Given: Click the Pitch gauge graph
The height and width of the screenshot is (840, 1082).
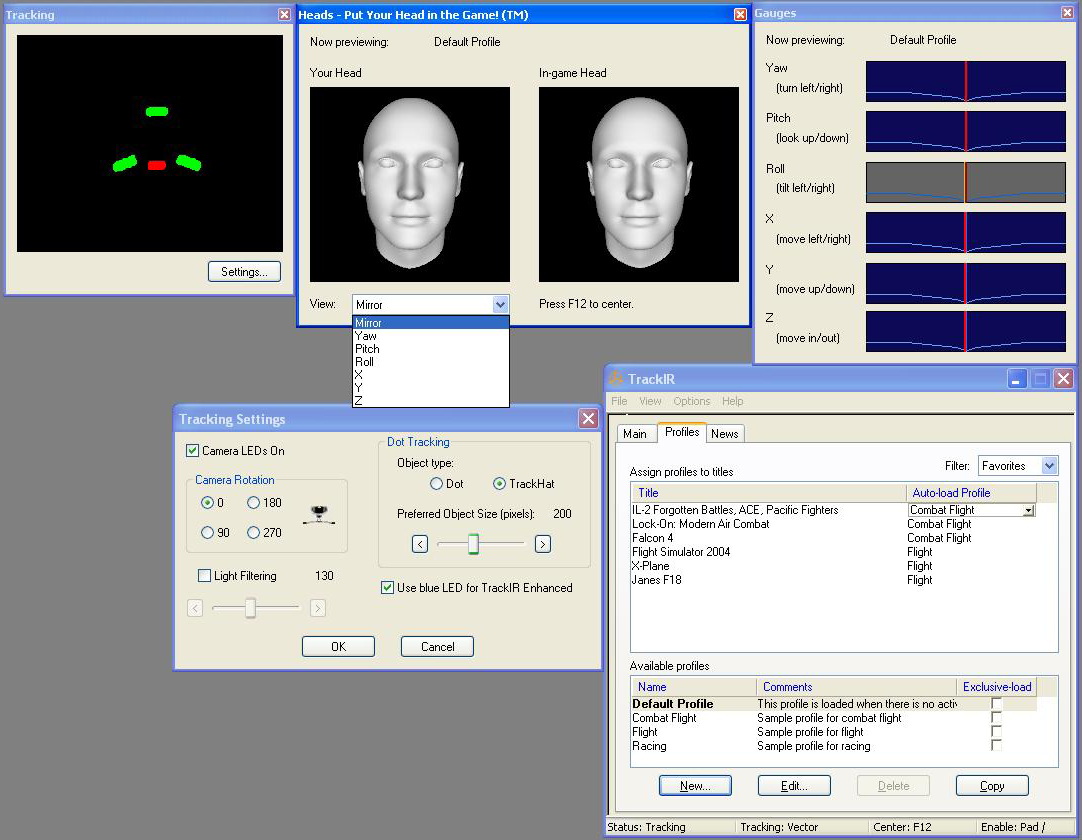Looking at the screenshot, I should pos(966,131).
